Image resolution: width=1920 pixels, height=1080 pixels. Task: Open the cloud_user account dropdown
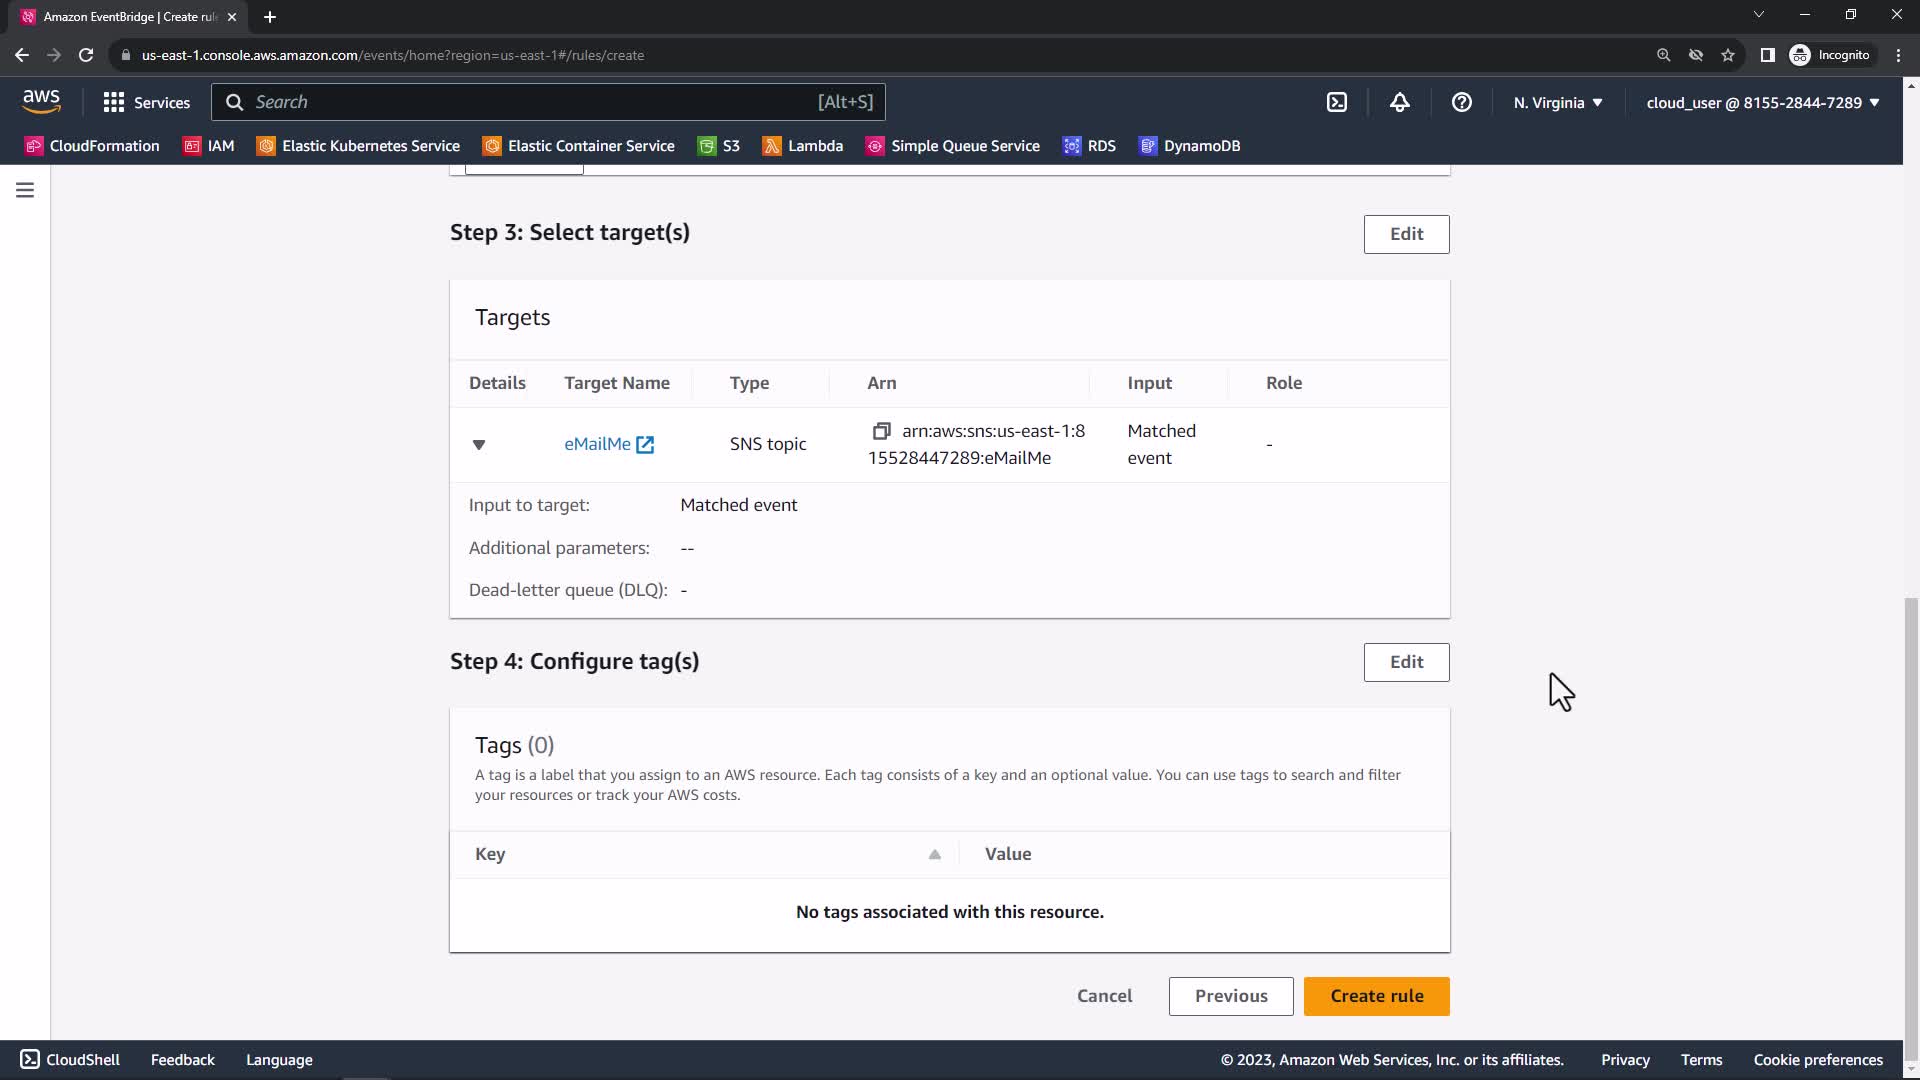coord(1762,103)
